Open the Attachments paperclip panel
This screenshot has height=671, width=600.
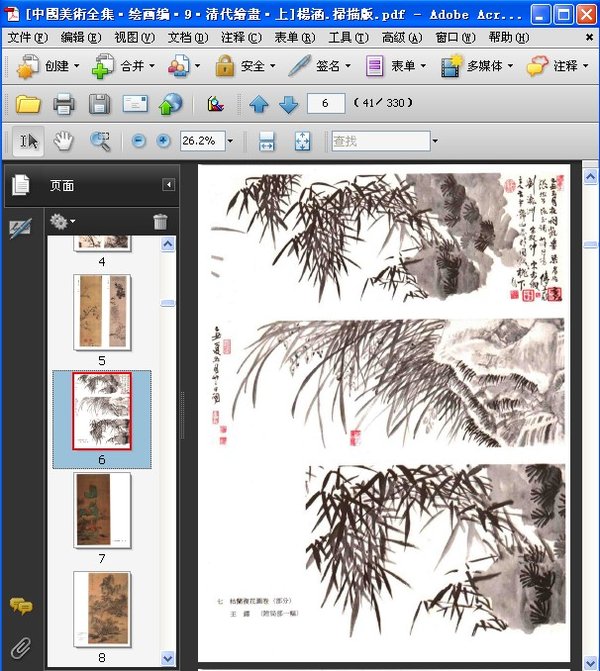pyautogui.click(x=21, y=648)
